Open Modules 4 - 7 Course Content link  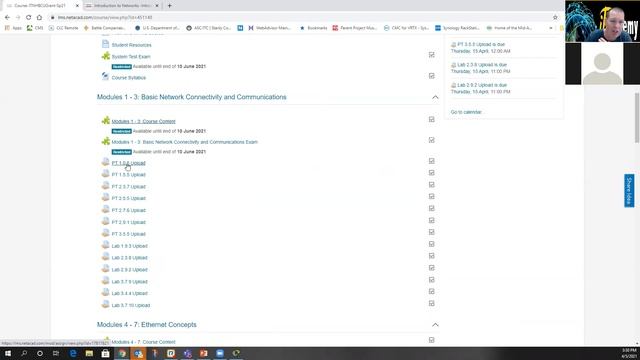143,342
